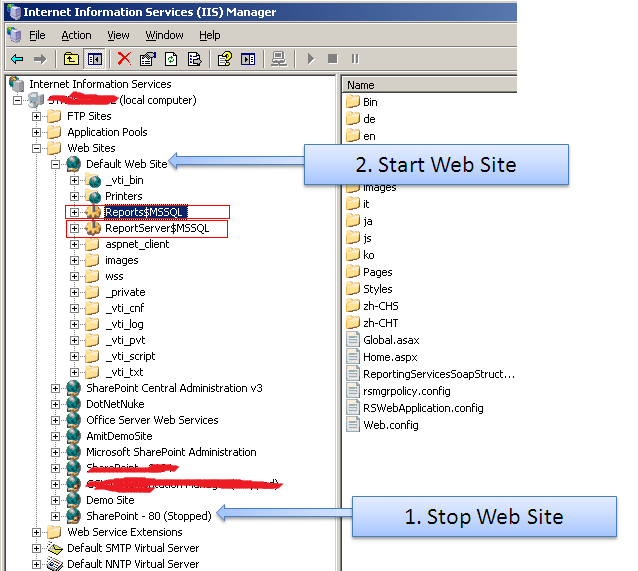Select the images folder in tree
638x571 pixels.
tap(122, 260)
